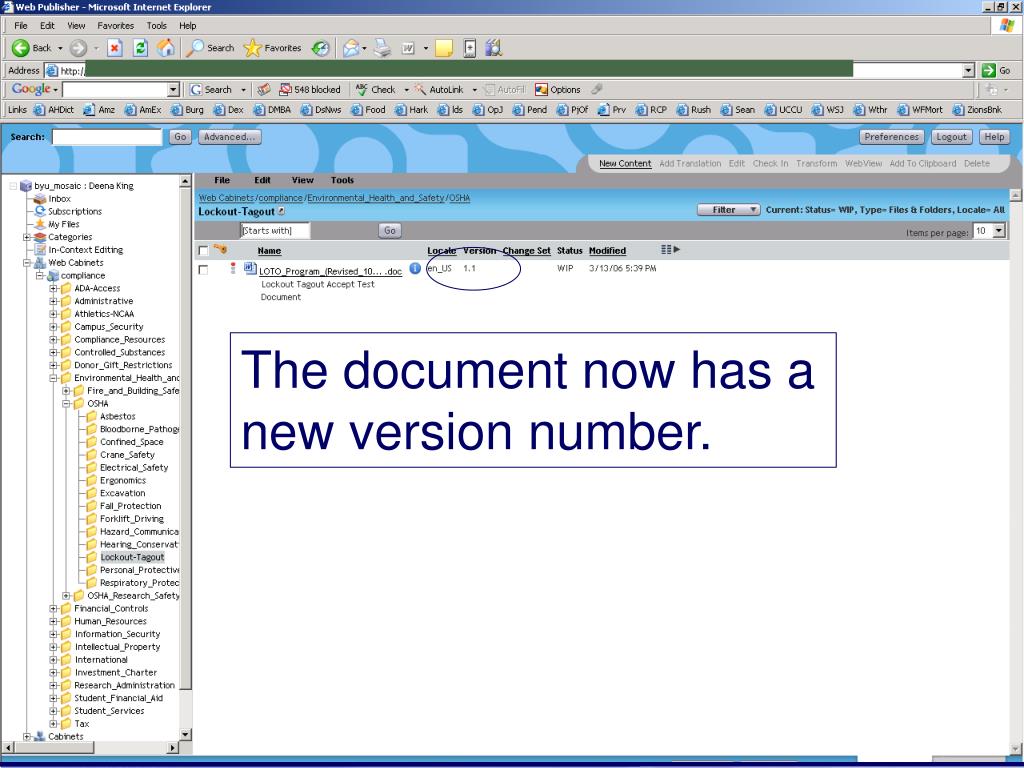Click the Word document icon of LOTO_Program file
1024x768 pixels.
(249, 268)
